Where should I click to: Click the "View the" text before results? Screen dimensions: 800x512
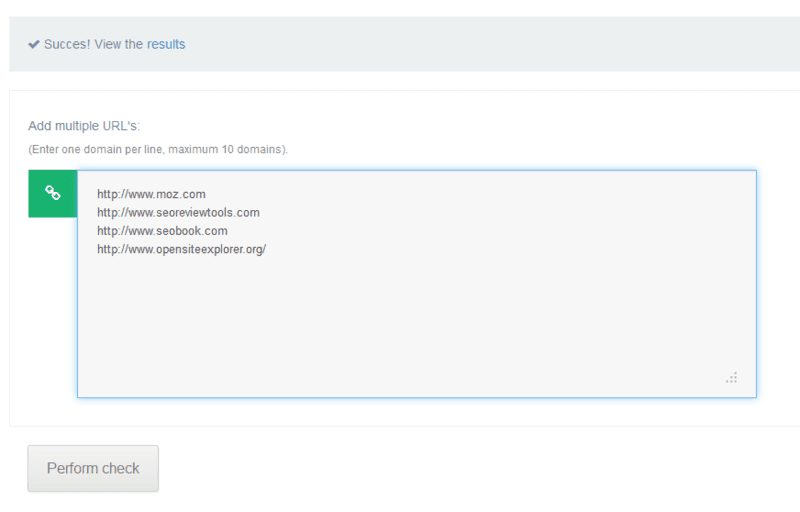tap(119, 44)
